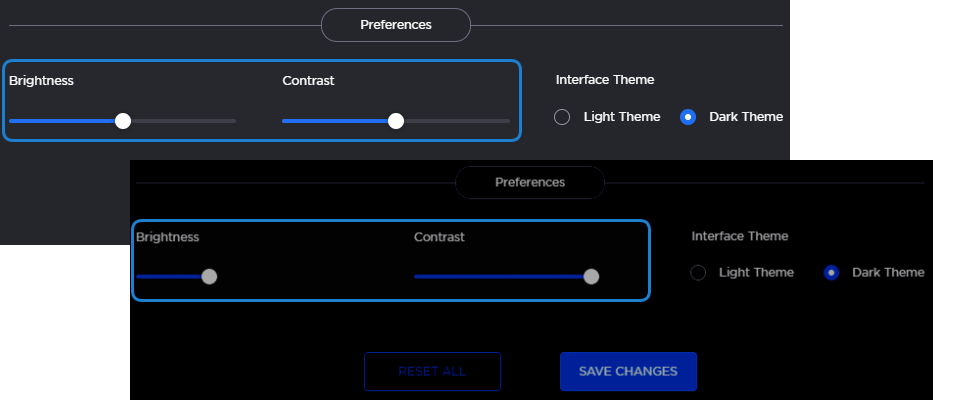
Task: Select Light Theme radio in the upper panel
Action: [x=562, y=117]
